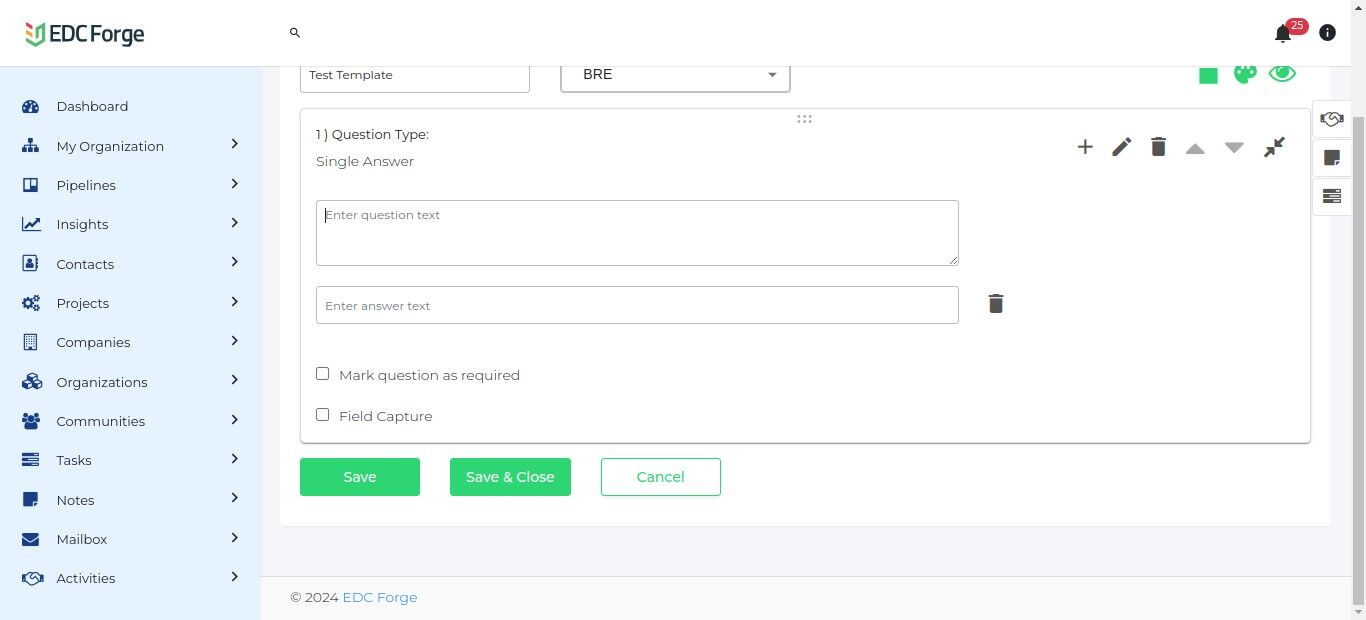Expand the Pipelines menu chevron

click(x=235, y=184)
